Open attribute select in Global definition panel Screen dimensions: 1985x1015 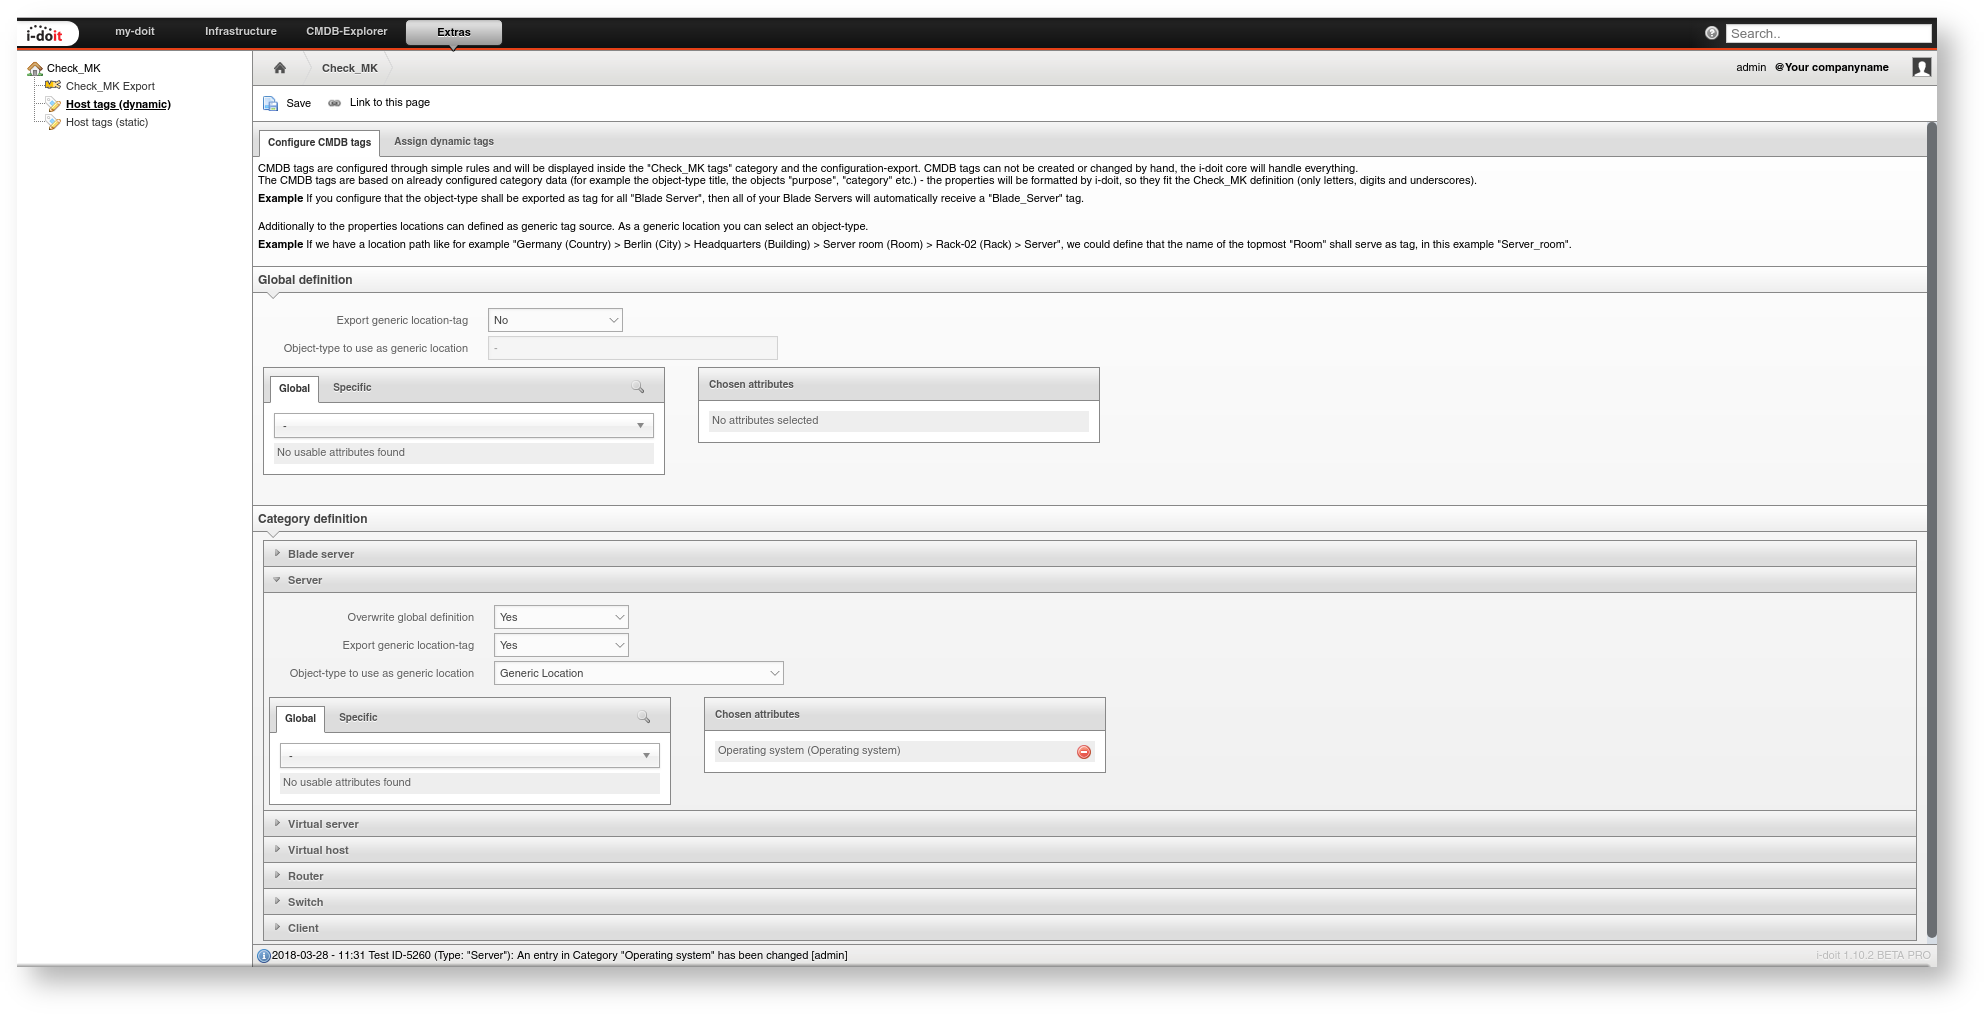click(x=464, y=426)
